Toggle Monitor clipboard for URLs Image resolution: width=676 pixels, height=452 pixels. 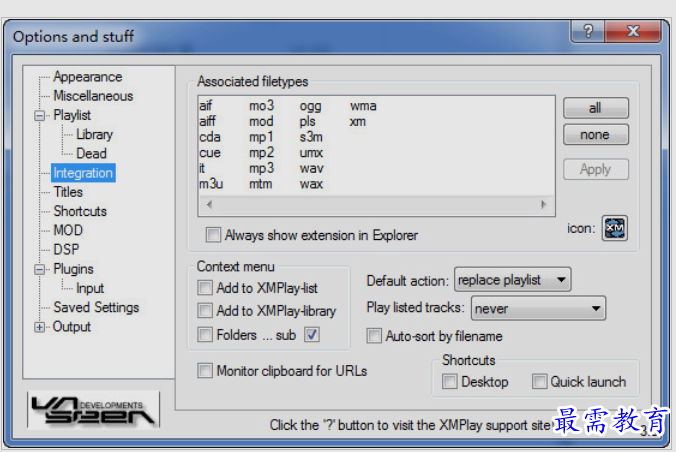tap(205, 370)
